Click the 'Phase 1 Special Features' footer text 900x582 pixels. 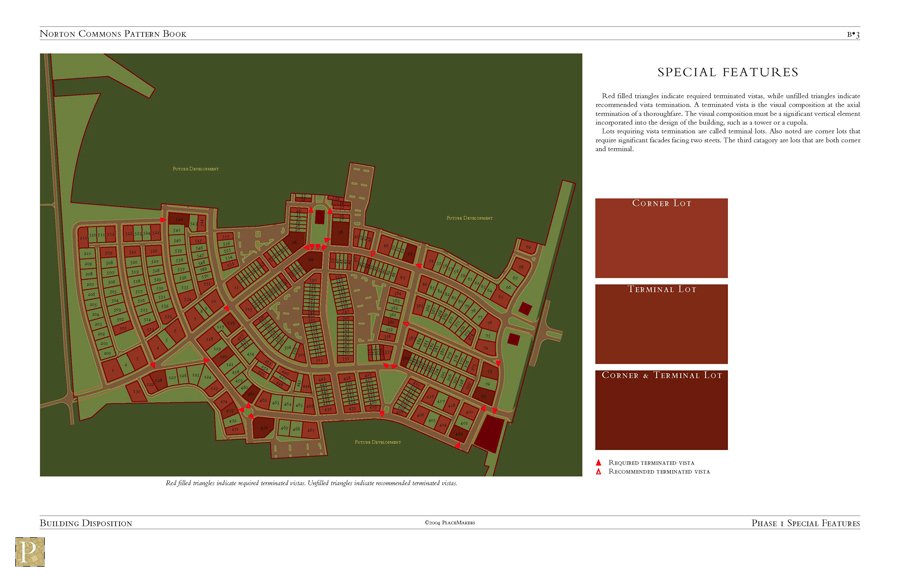[x=806, y=523]
